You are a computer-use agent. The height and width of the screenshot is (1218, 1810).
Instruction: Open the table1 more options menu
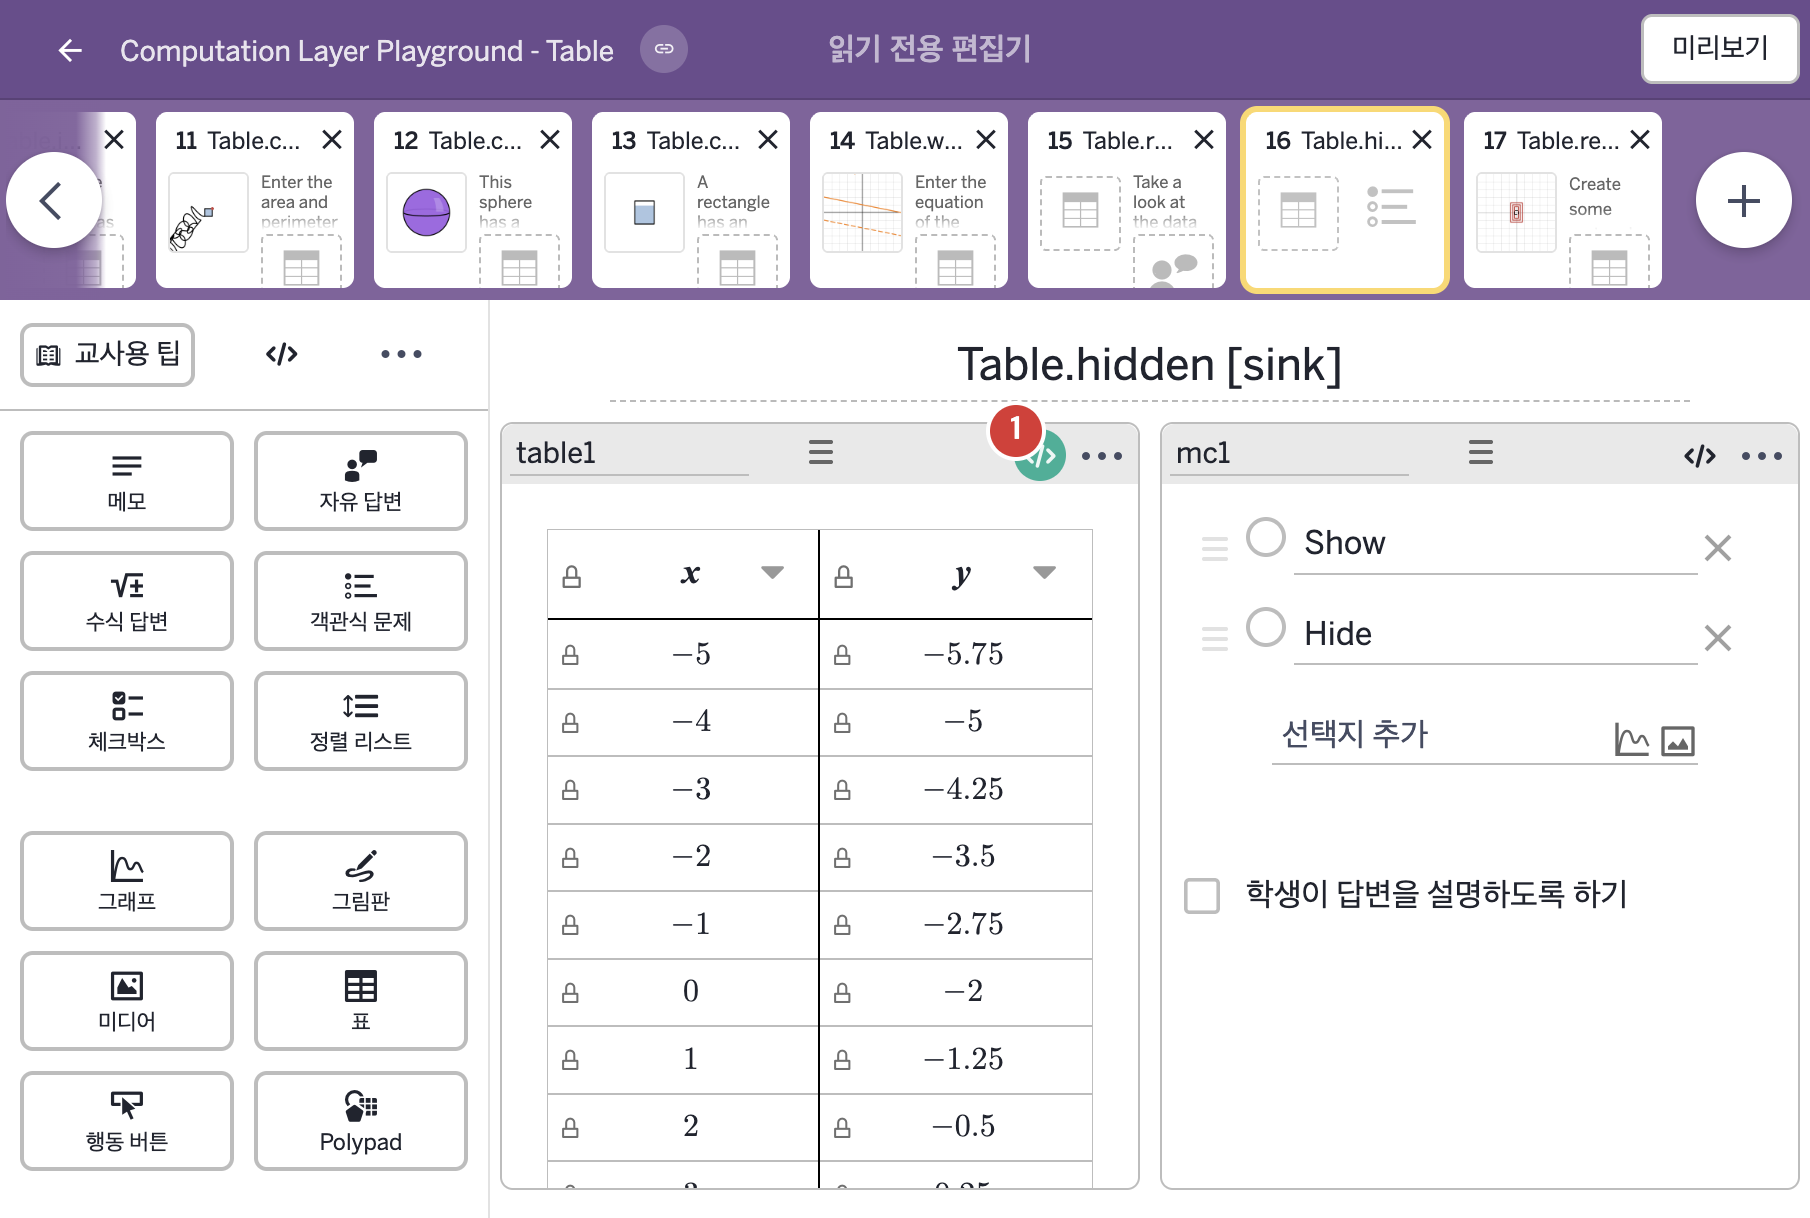coord(1102,456)
